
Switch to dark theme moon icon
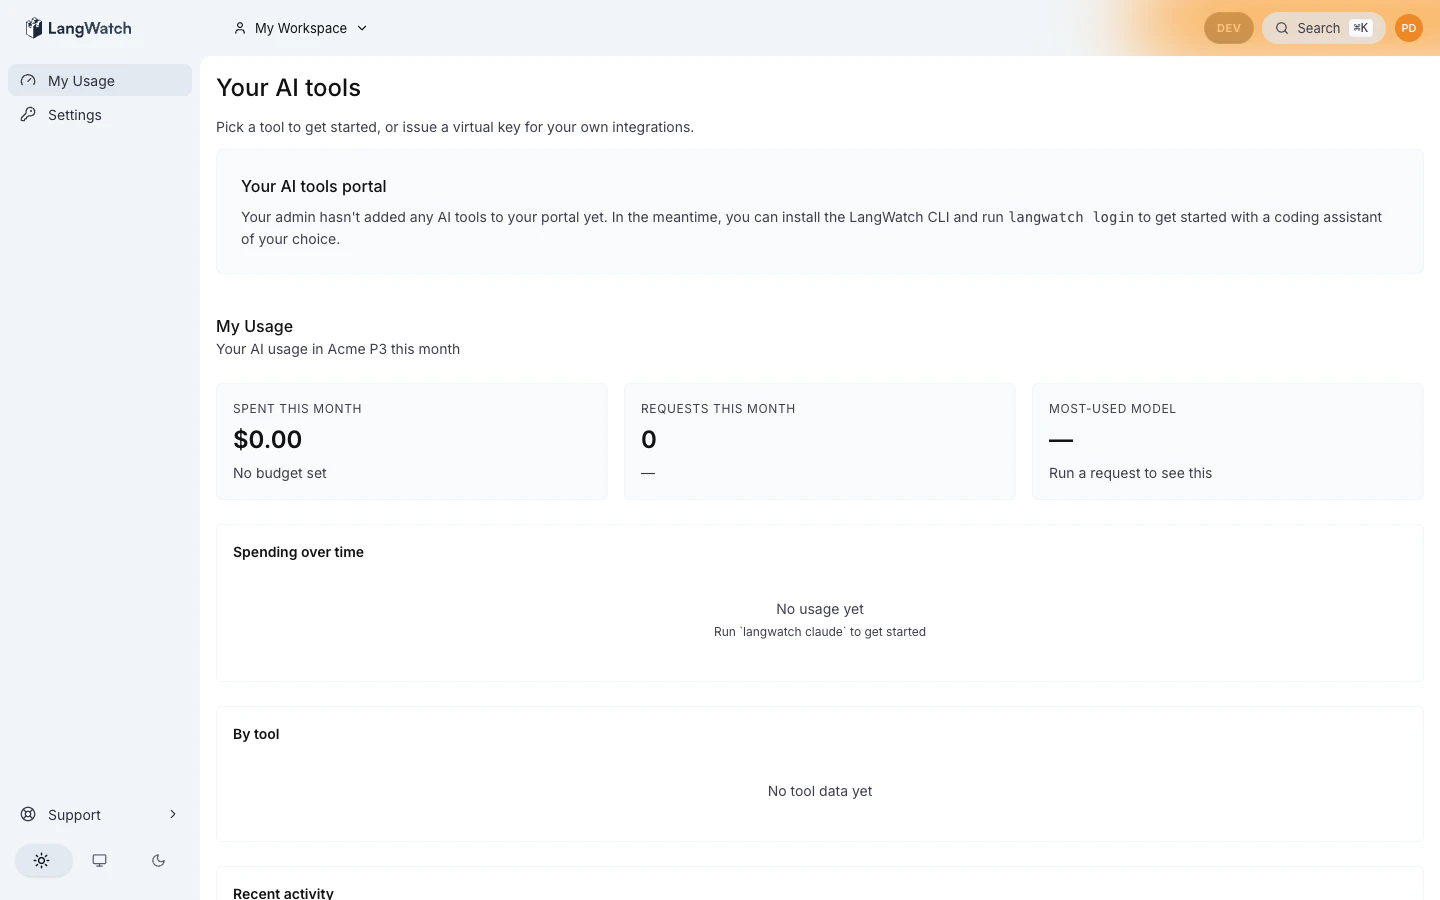158,860
